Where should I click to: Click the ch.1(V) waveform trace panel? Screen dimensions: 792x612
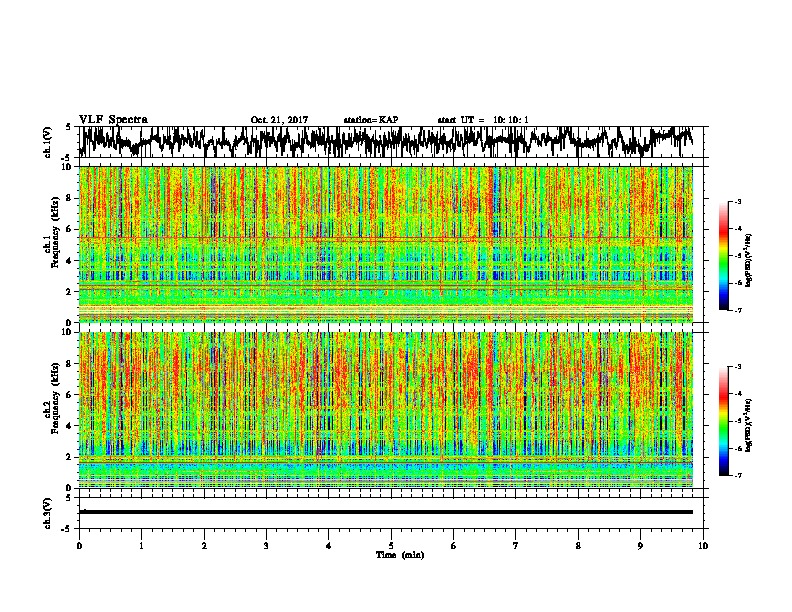pyautogui.click(x=391, y=142)
